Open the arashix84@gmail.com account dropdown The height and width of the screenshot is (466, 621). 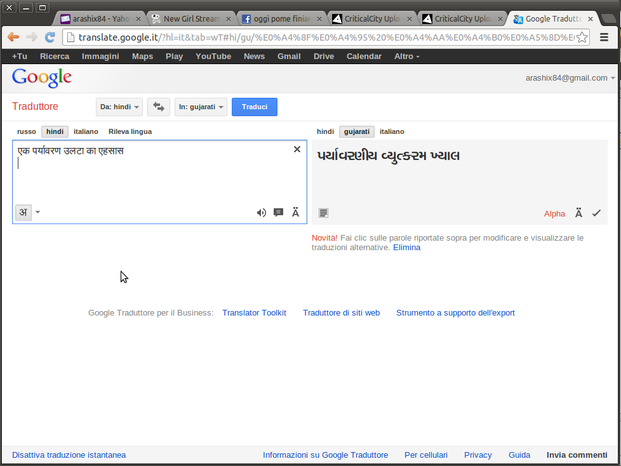[x=570, y=78]
